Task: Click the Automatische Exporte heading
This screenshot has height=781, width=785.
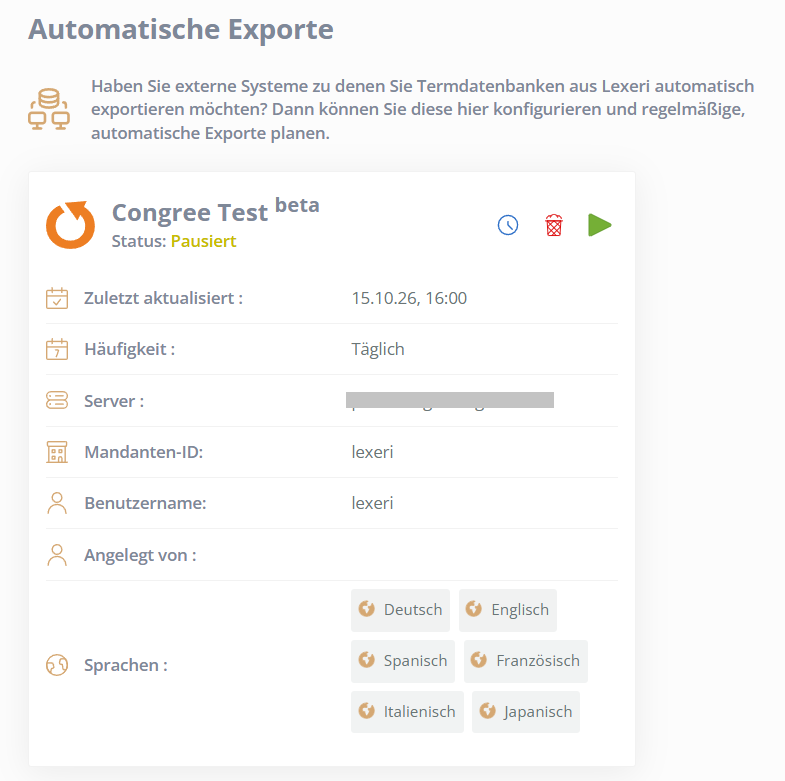Action: [181, 30]
